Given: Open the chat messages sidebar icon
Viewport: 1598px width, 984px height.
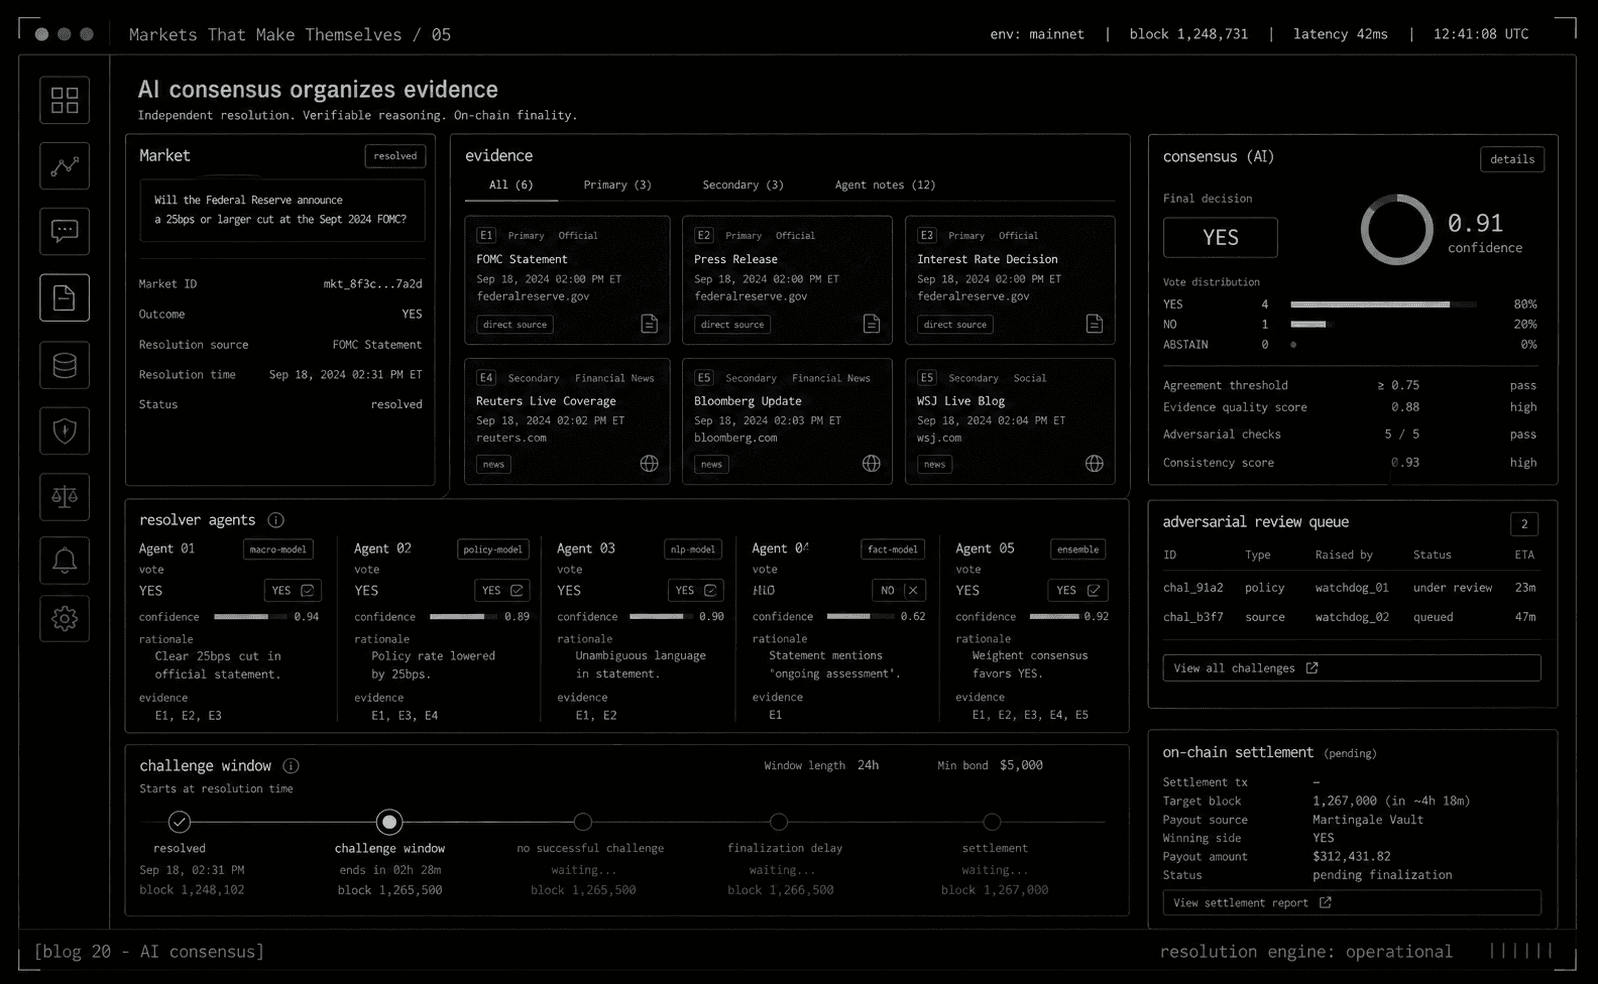Looking at the screenshot, I should pos(65,232).
